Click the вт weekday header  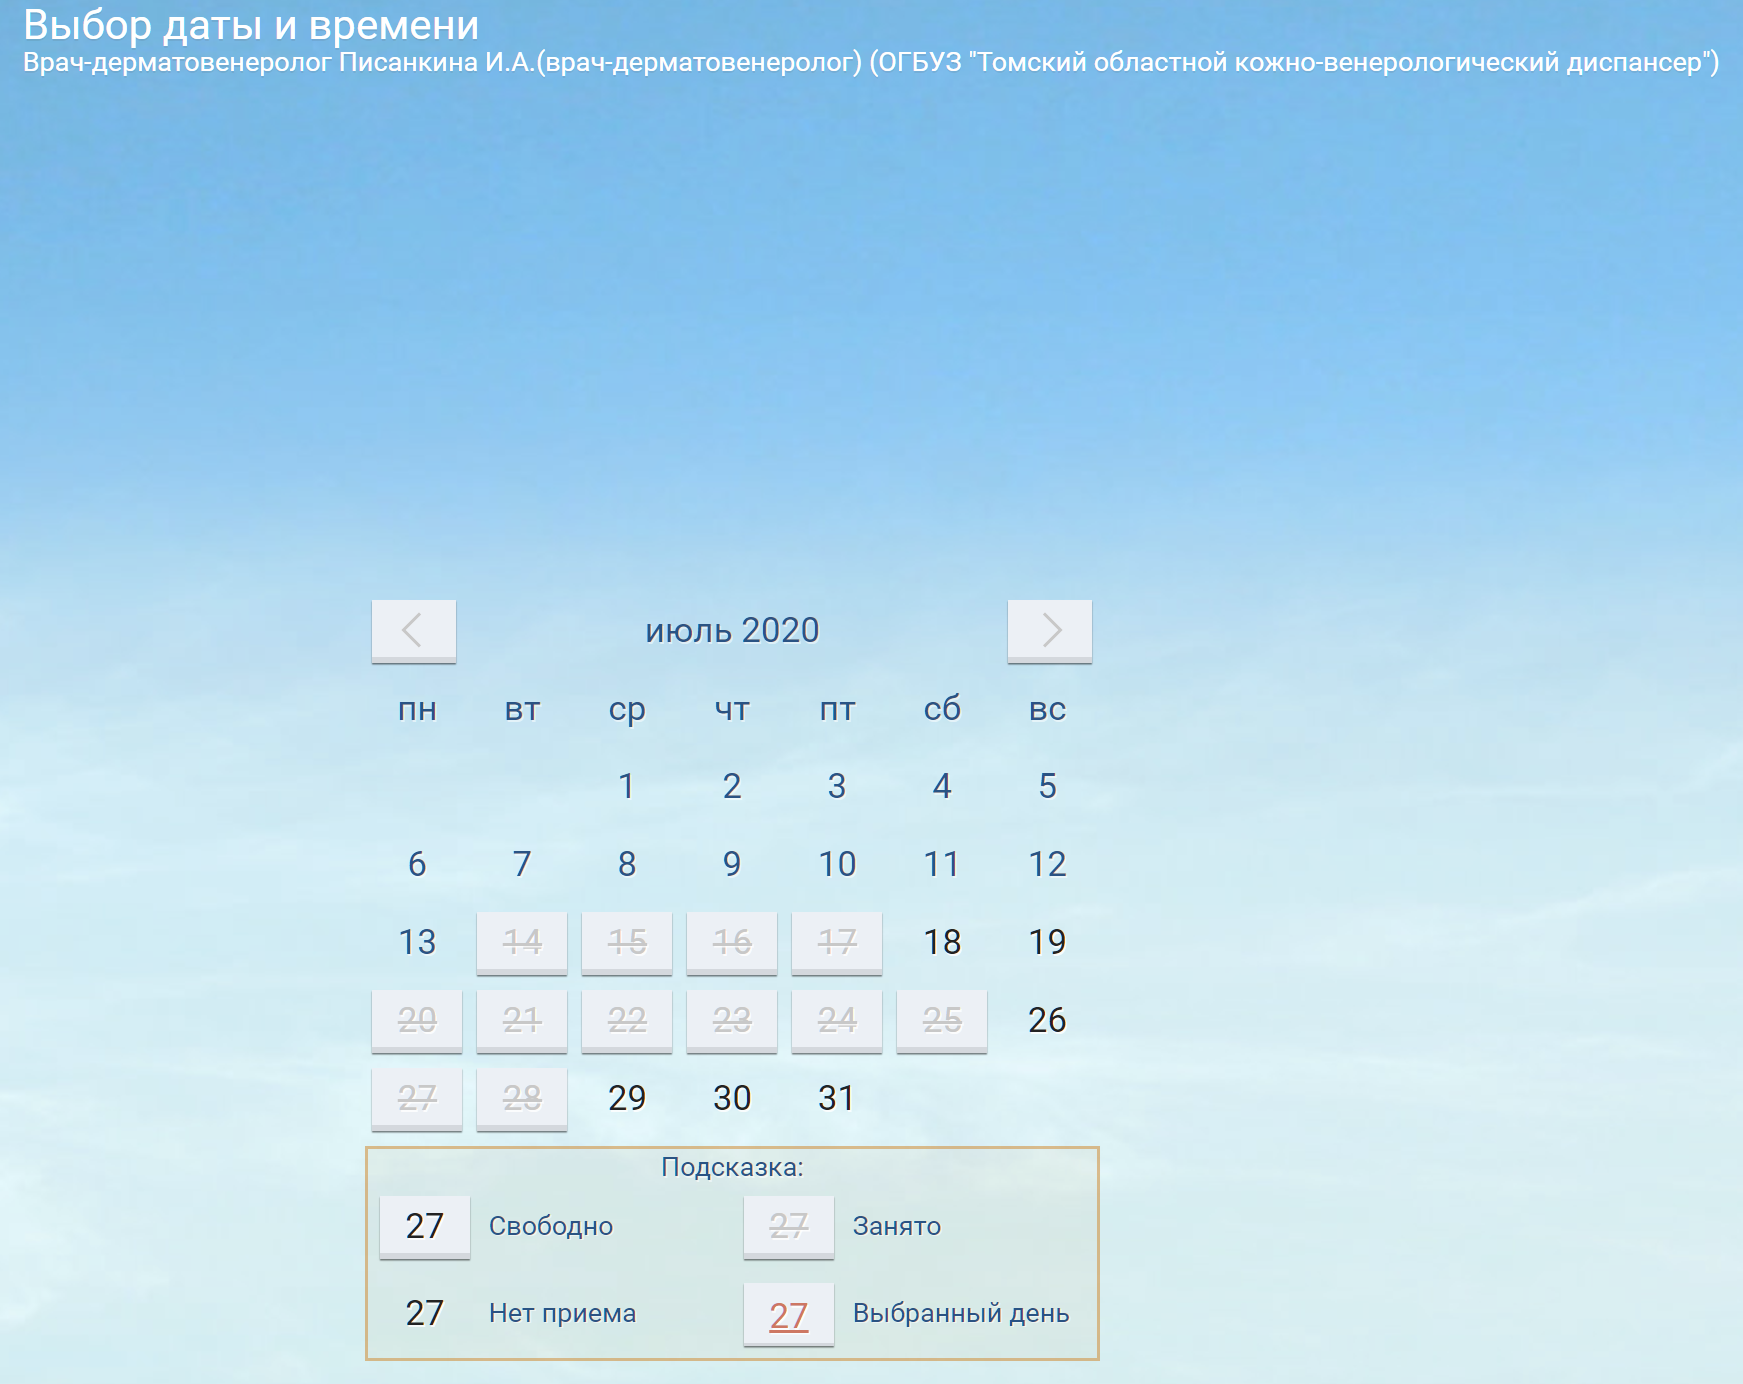(x=522, y=709)
